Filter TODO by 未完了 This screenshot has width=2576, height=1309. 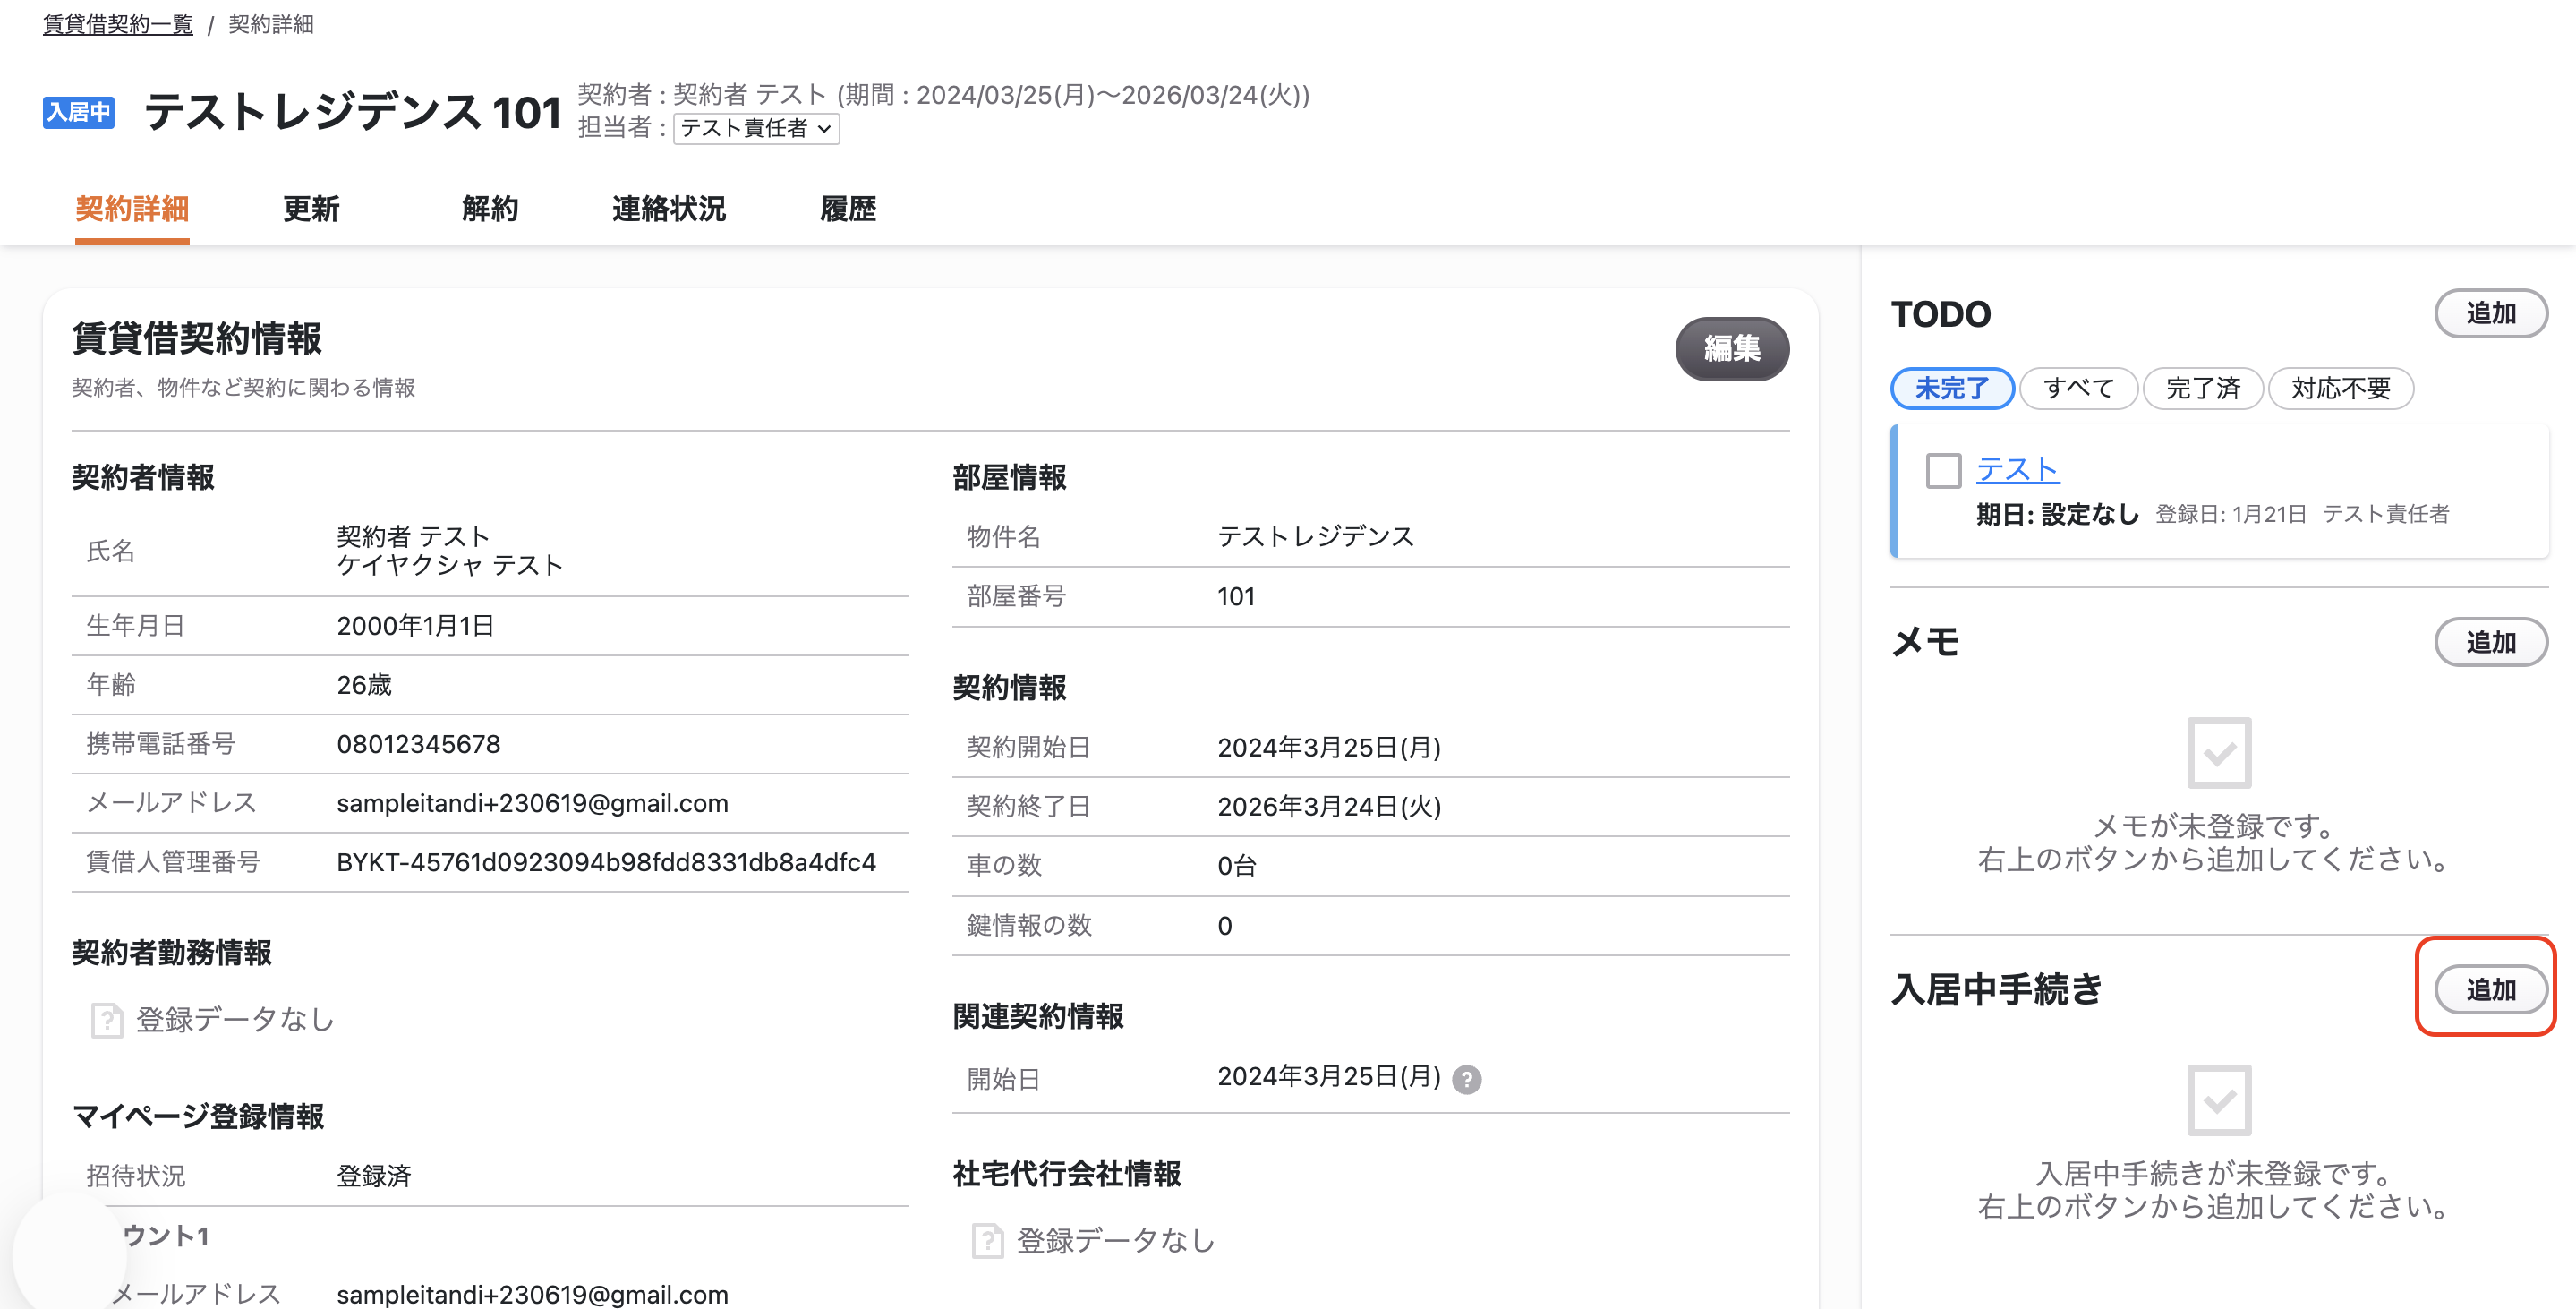1951,388
